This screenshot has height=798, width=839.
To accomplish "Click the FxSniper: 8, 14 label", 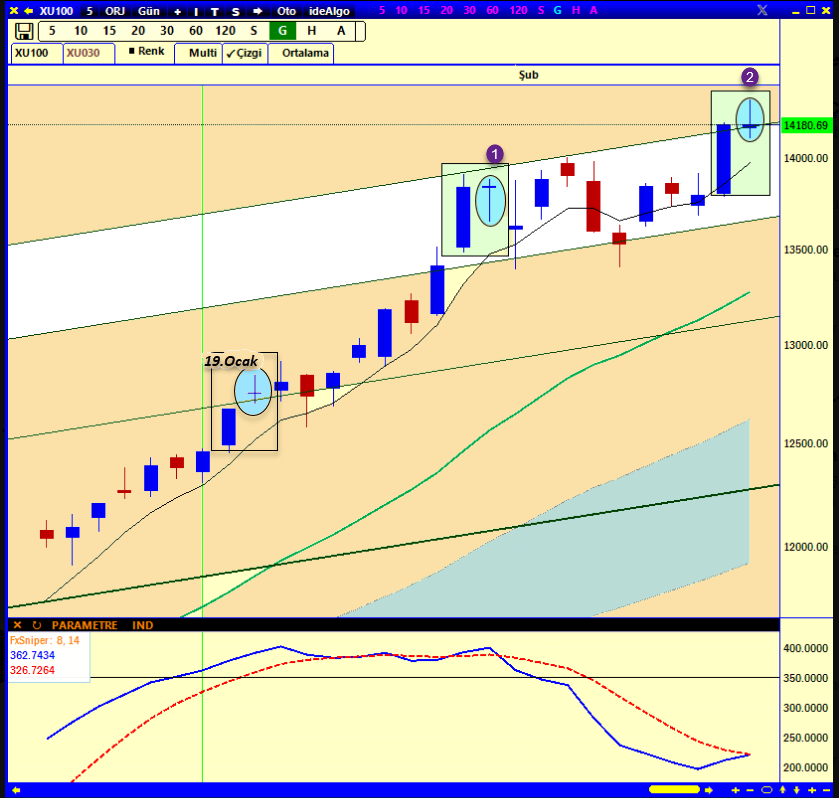I will tap(44, 640).
